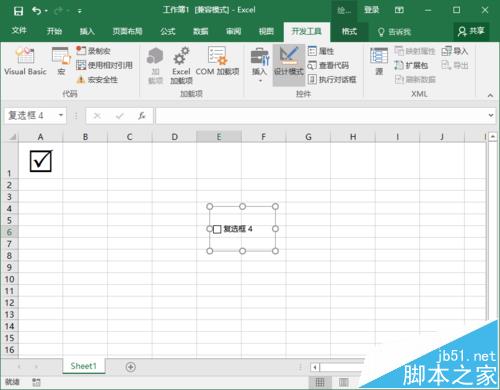Select row 6 header

9,232
